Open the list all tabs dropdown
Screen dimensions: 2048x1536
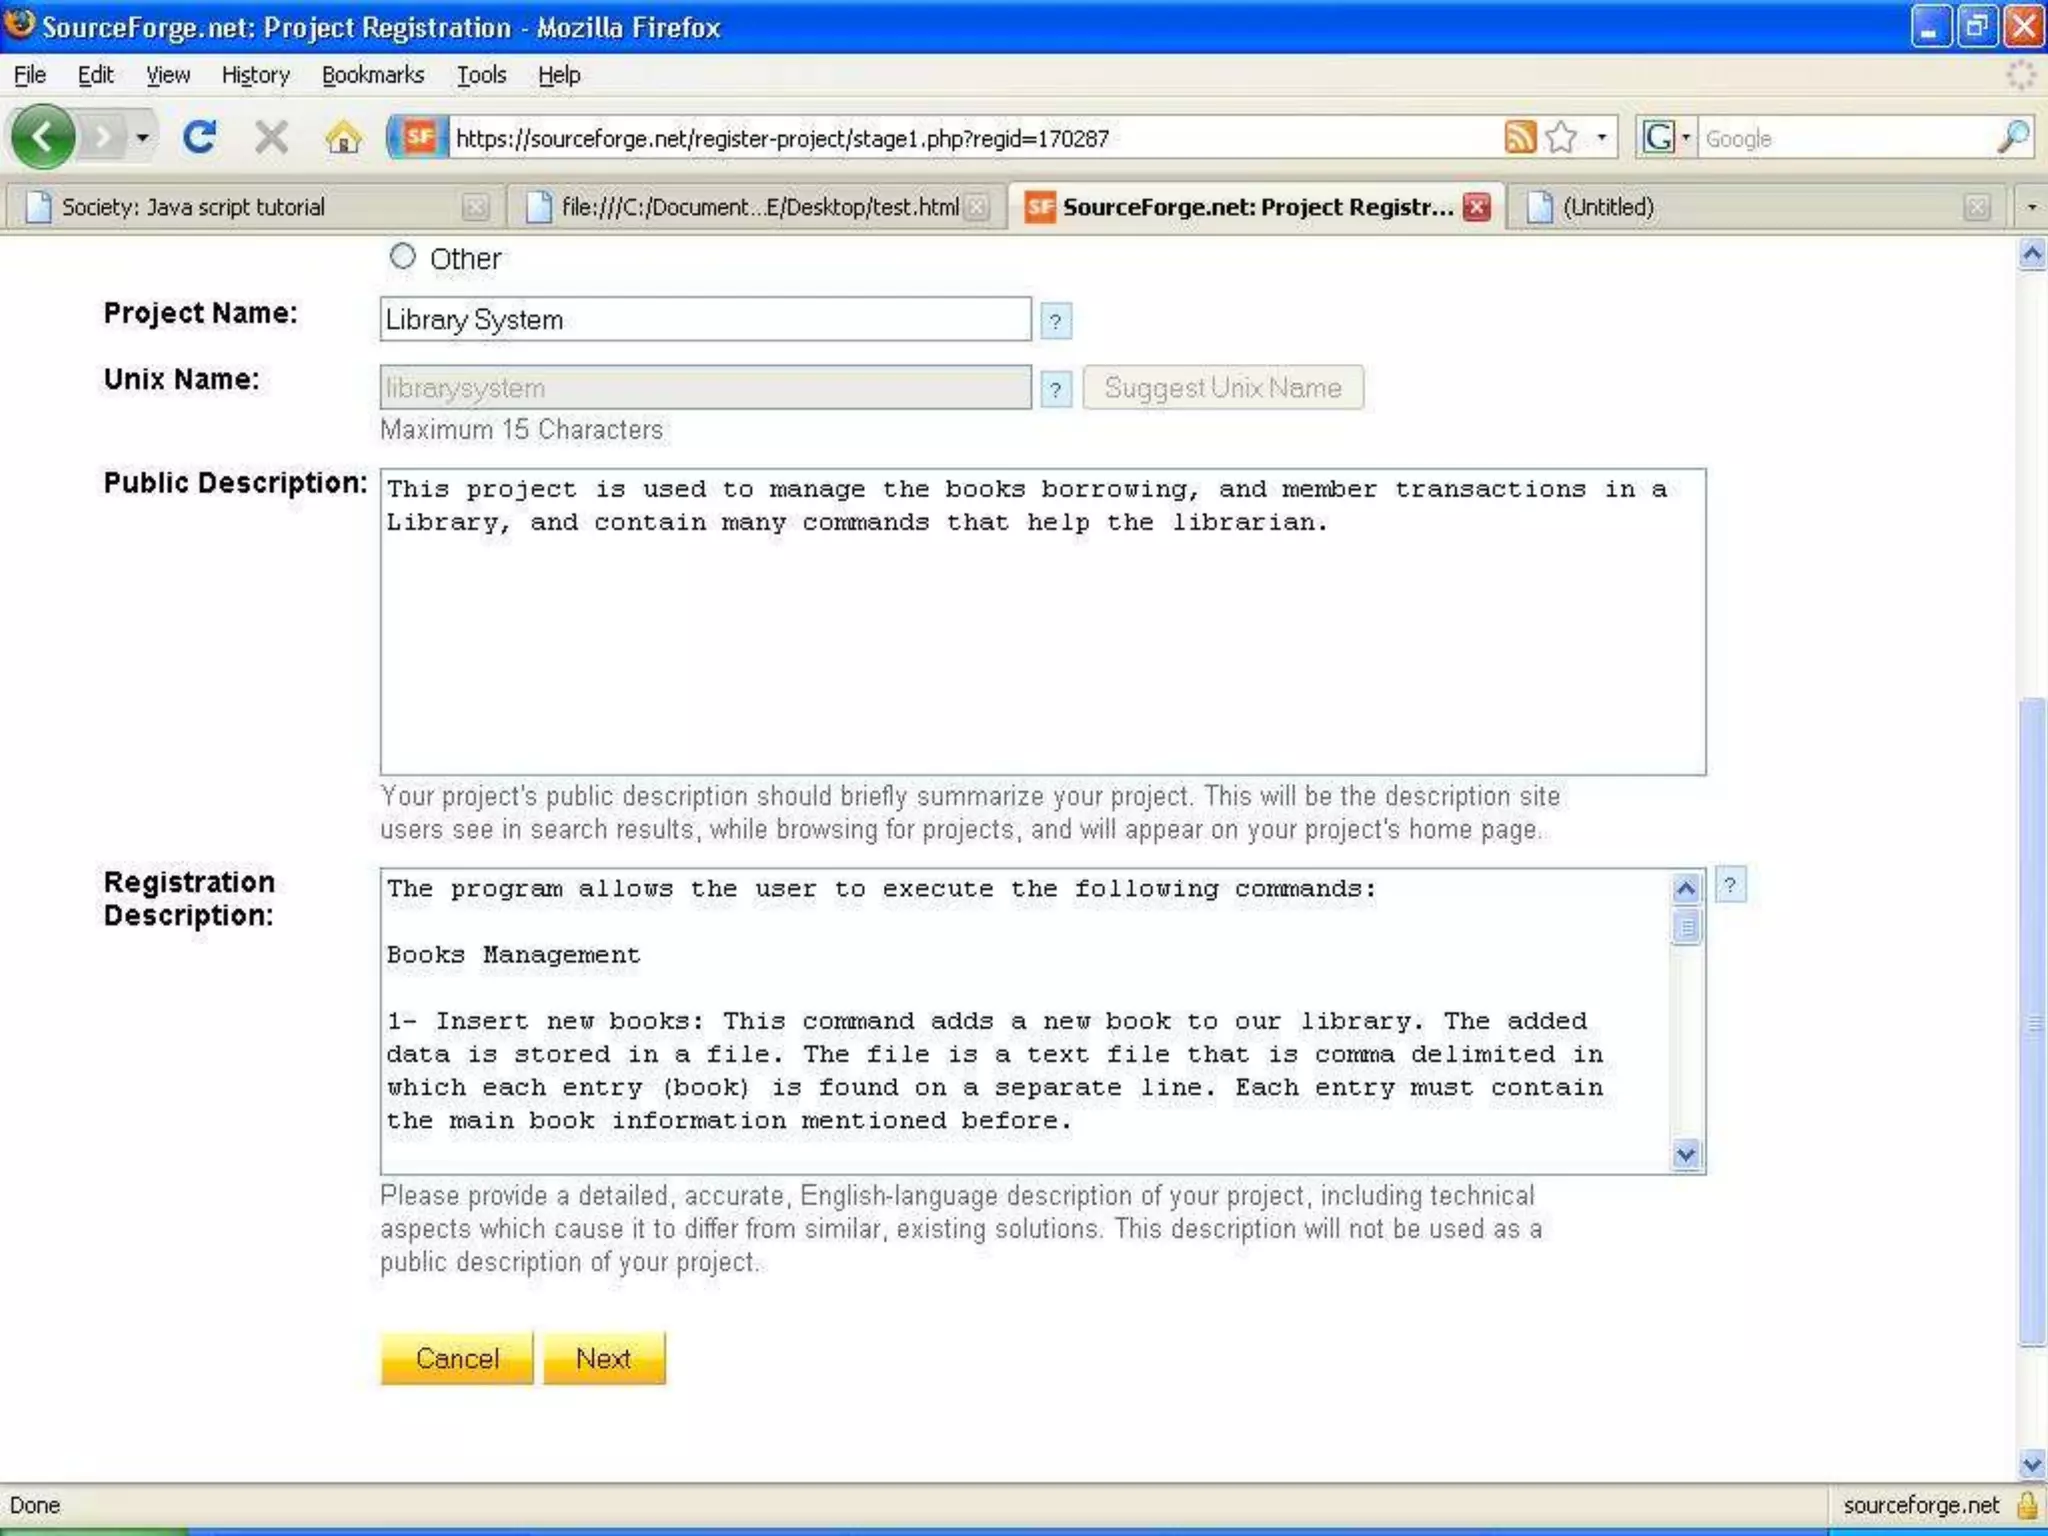2031,207
